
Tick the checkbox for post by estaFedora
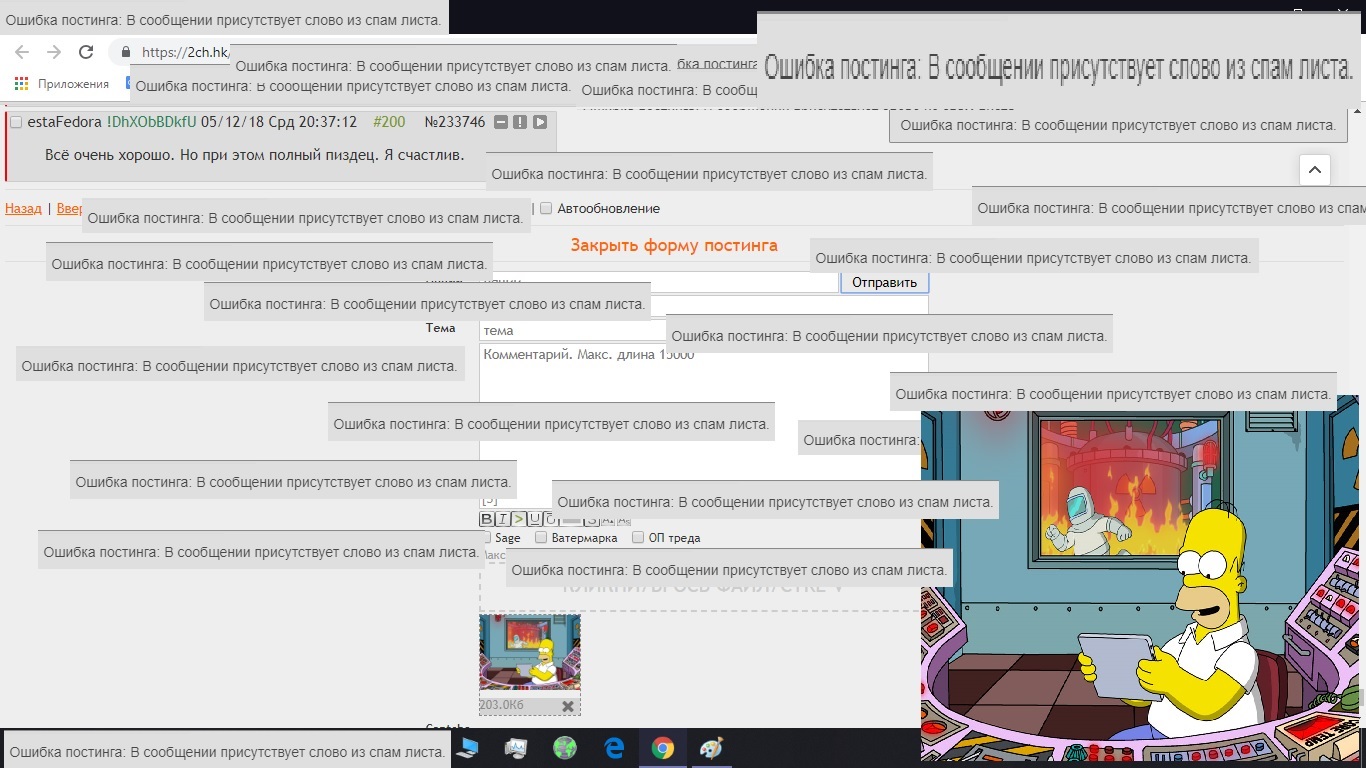pyautogui.click(x=16, y=122)
